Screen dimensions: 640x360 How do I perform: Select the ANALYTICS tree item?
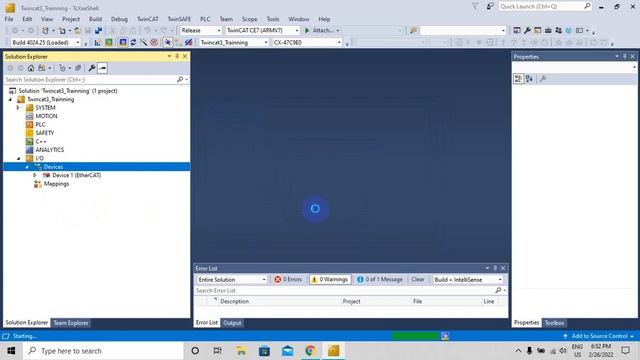[x=49, y=150]
